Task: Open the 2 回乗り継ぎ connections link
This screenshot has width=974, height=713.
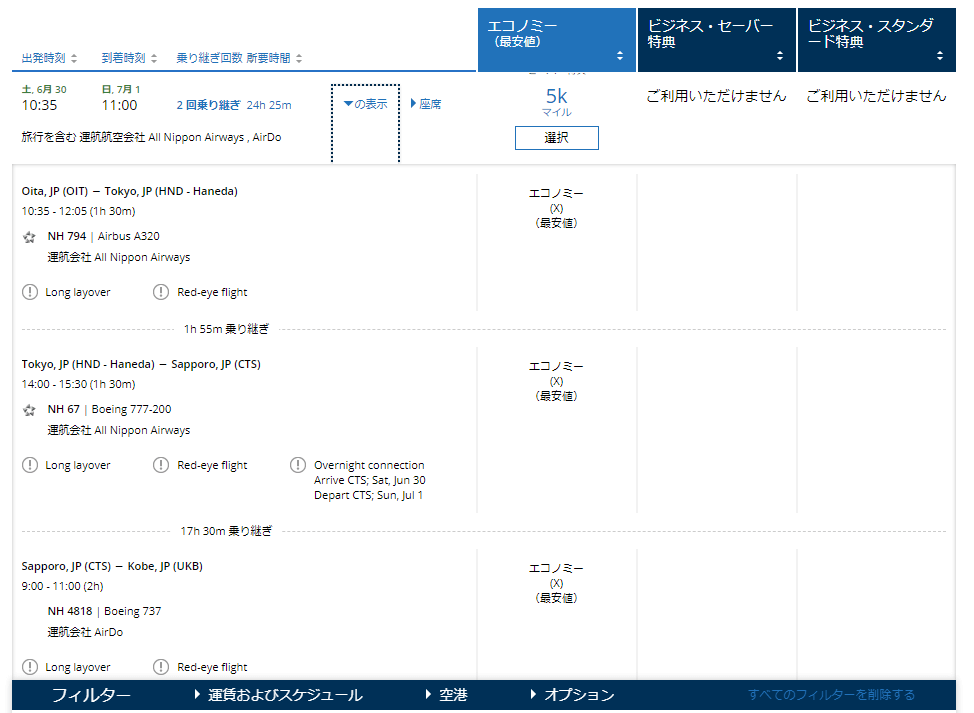Action: click(208, 105)
